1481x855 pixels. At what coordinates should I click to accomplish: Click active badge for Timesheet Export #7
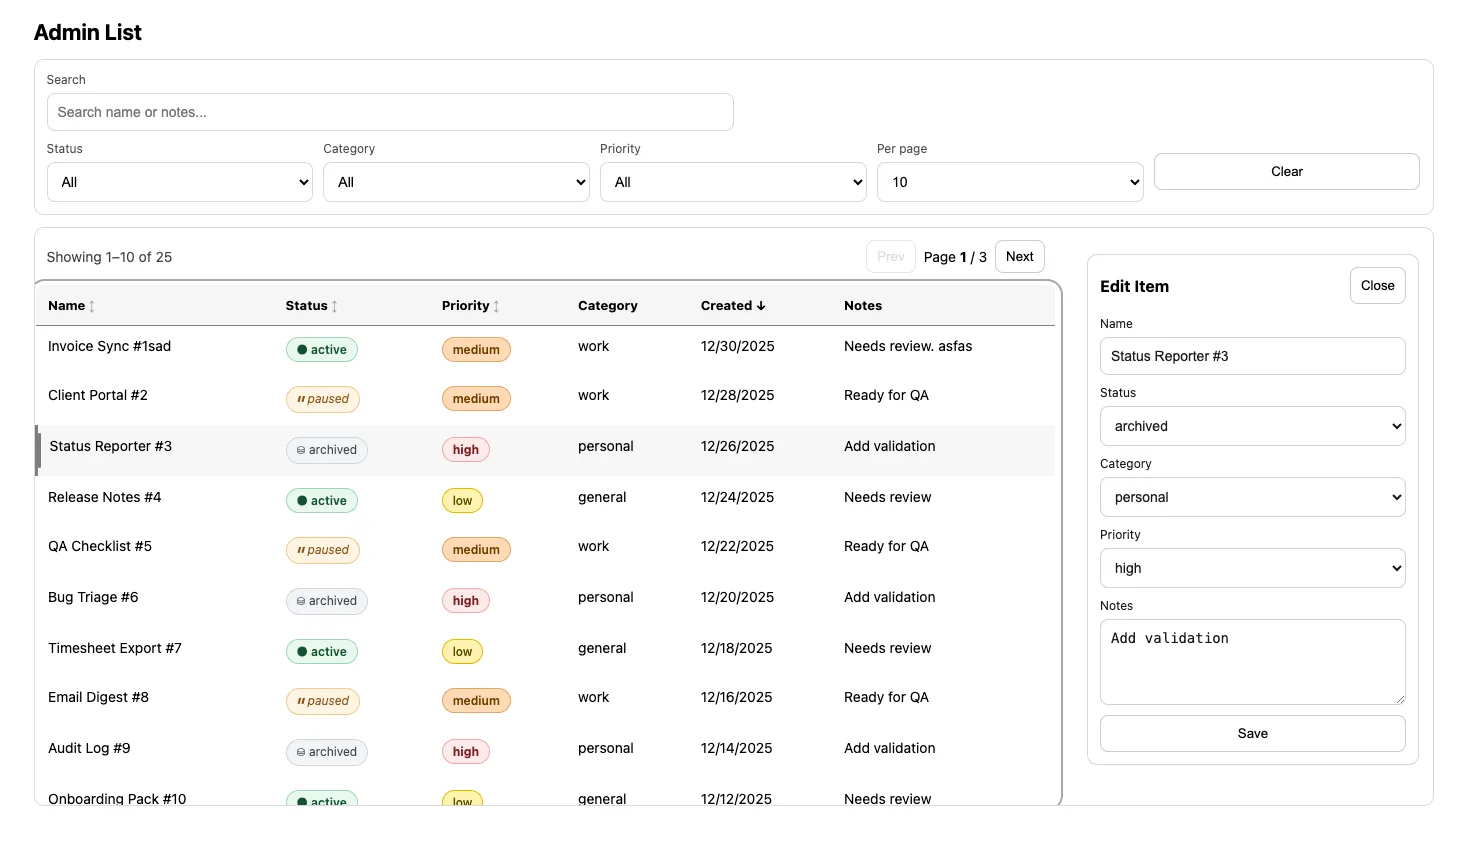322,652
